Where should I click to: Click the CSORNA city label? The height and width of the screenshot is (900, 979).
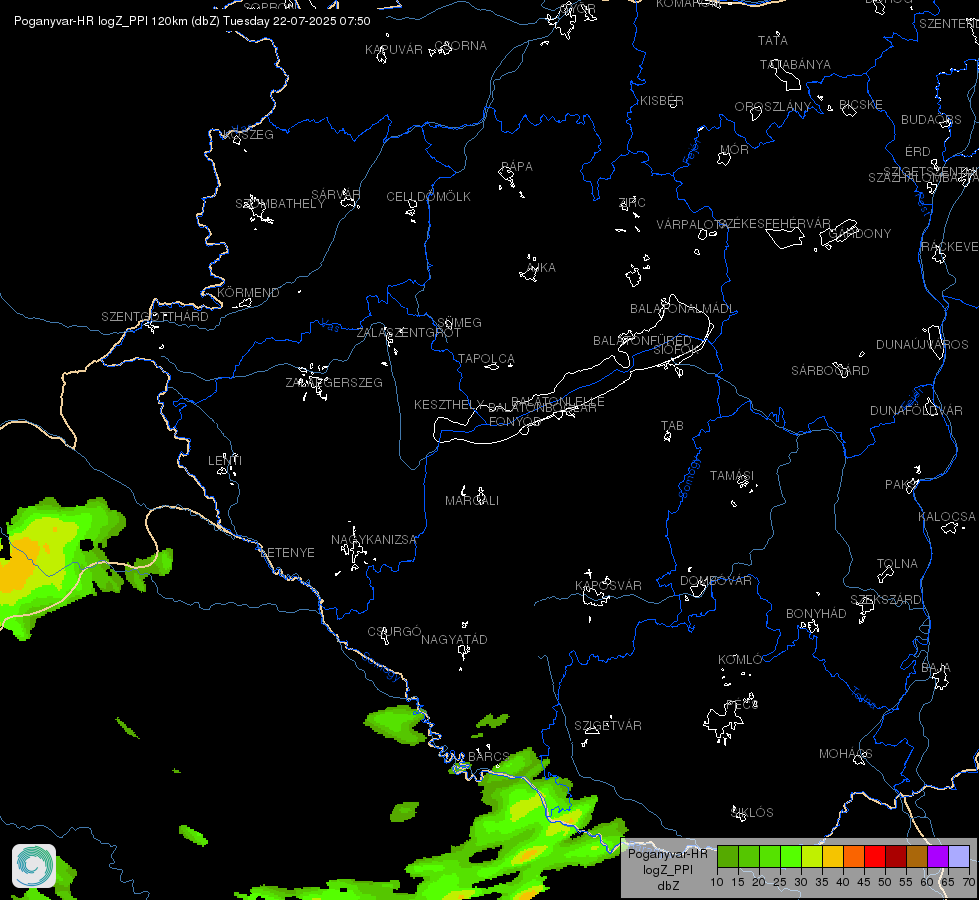coord(460,46)
